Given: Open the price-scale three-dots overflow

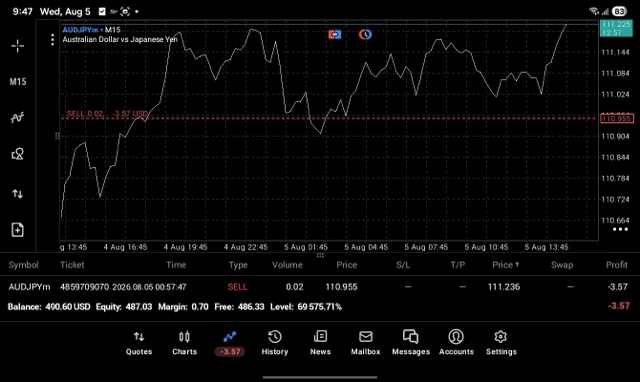Looking at the screenshot, I should pyautogui.click(x=620, y=229).
